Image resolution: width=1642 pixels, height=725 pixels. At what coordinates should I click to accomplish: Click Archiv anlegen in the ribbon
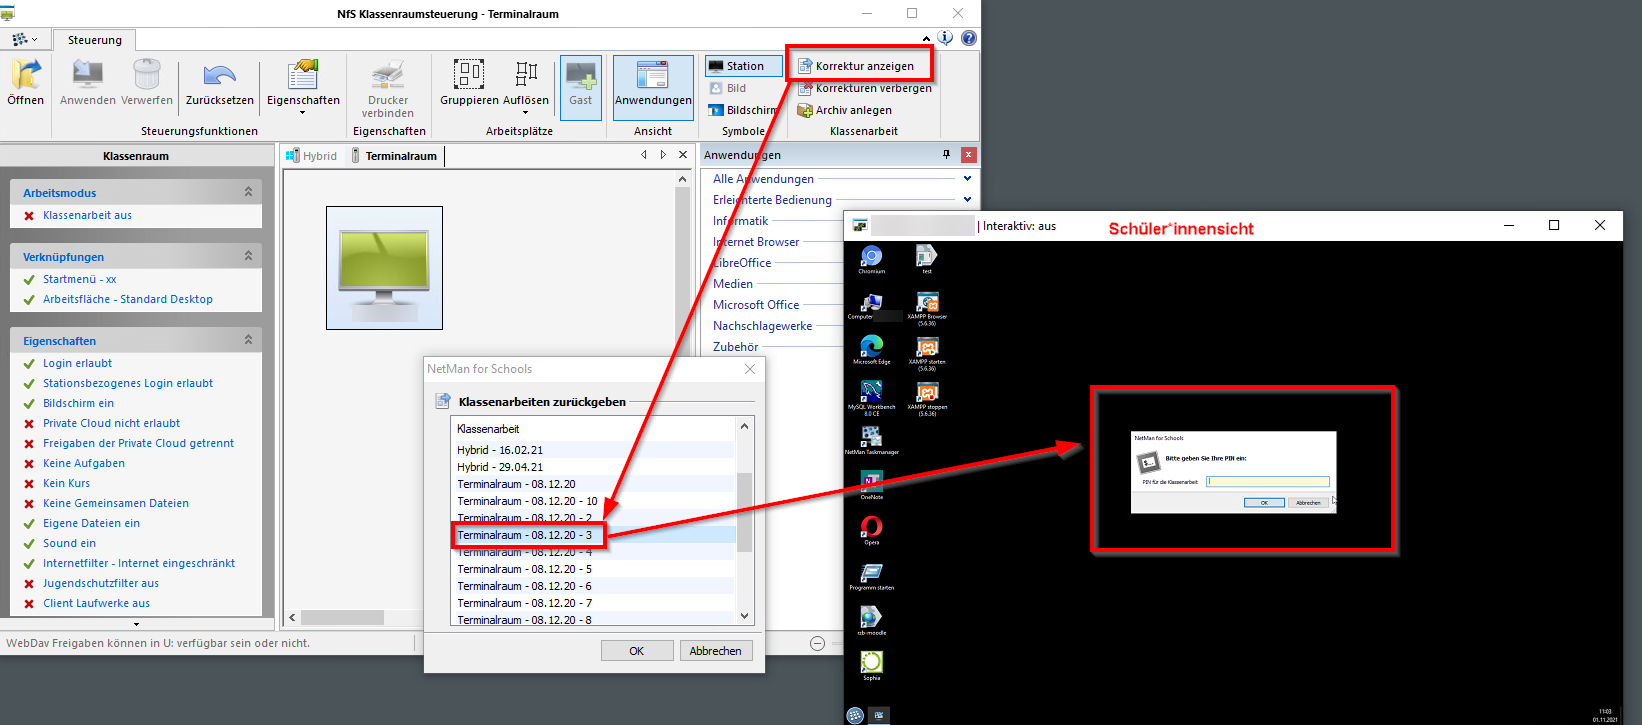845,110
